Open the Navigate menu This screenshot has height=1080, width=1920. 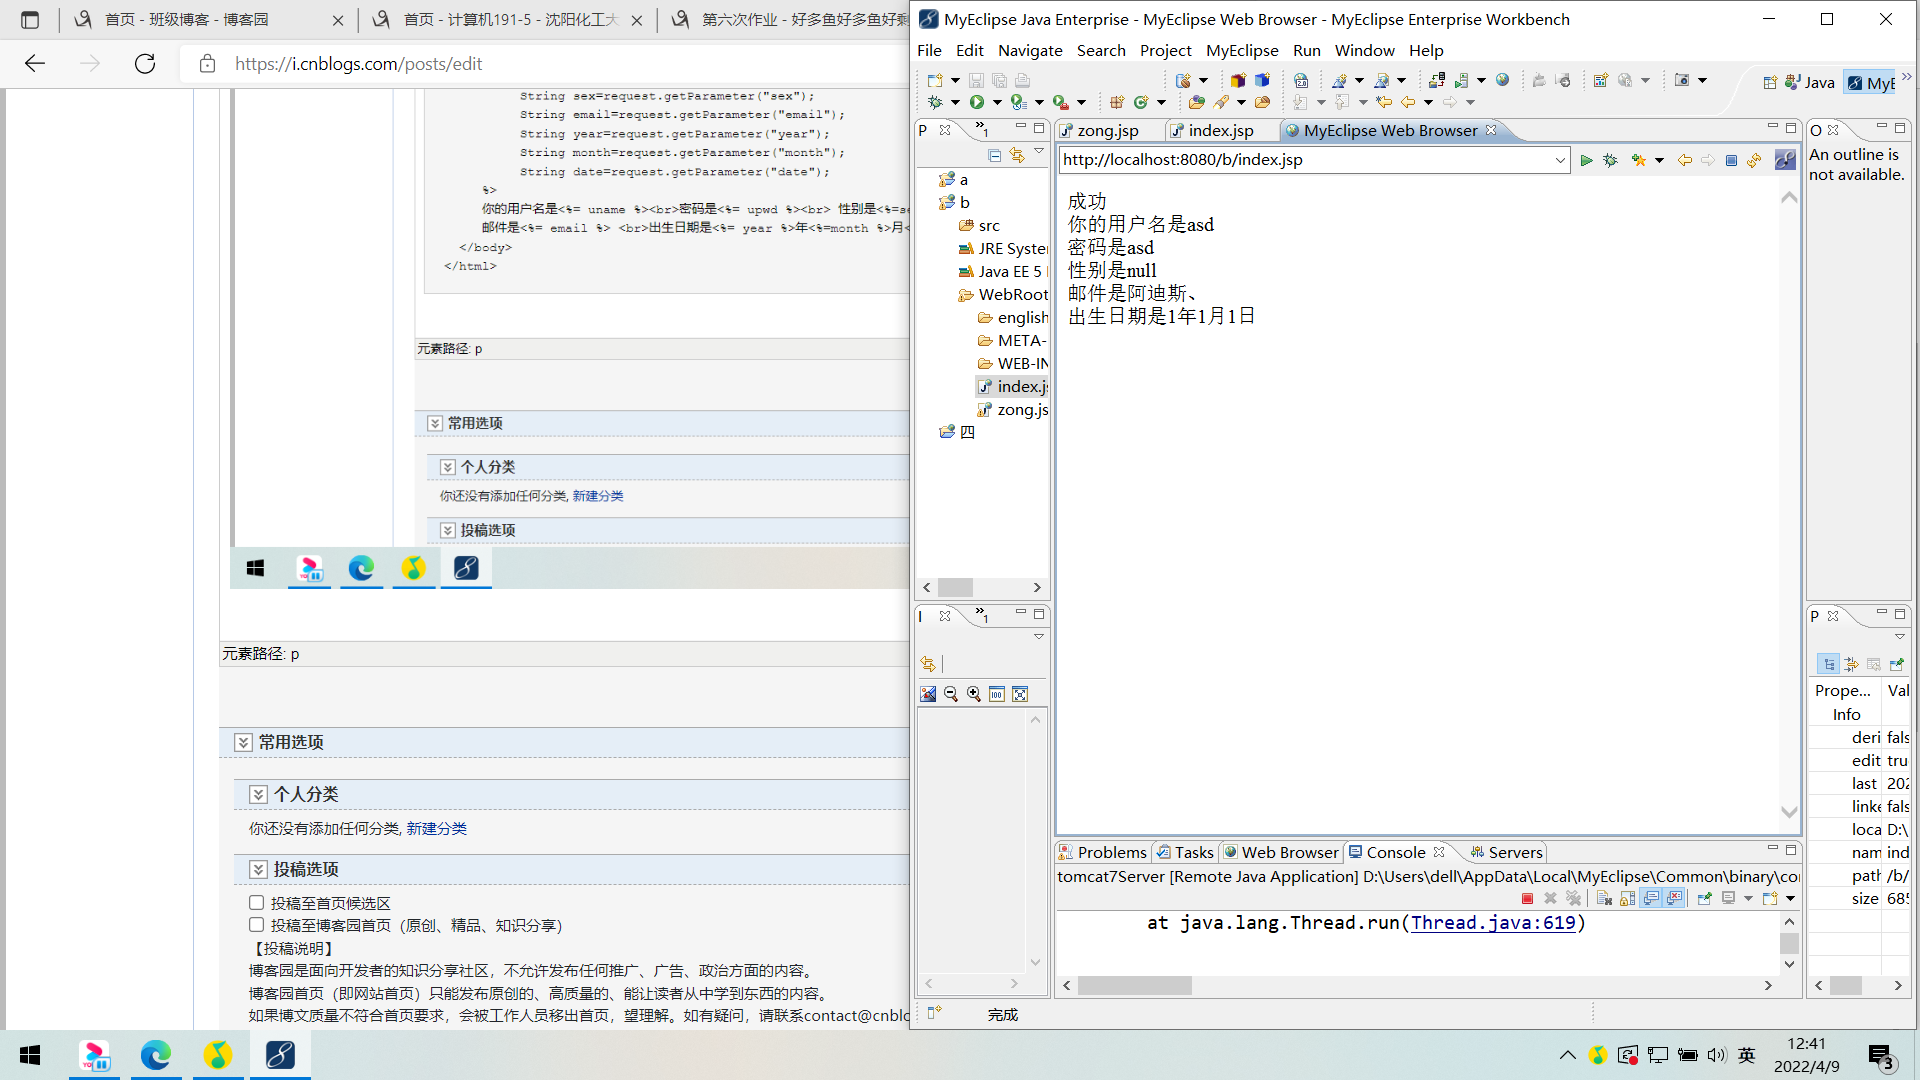1029,50
